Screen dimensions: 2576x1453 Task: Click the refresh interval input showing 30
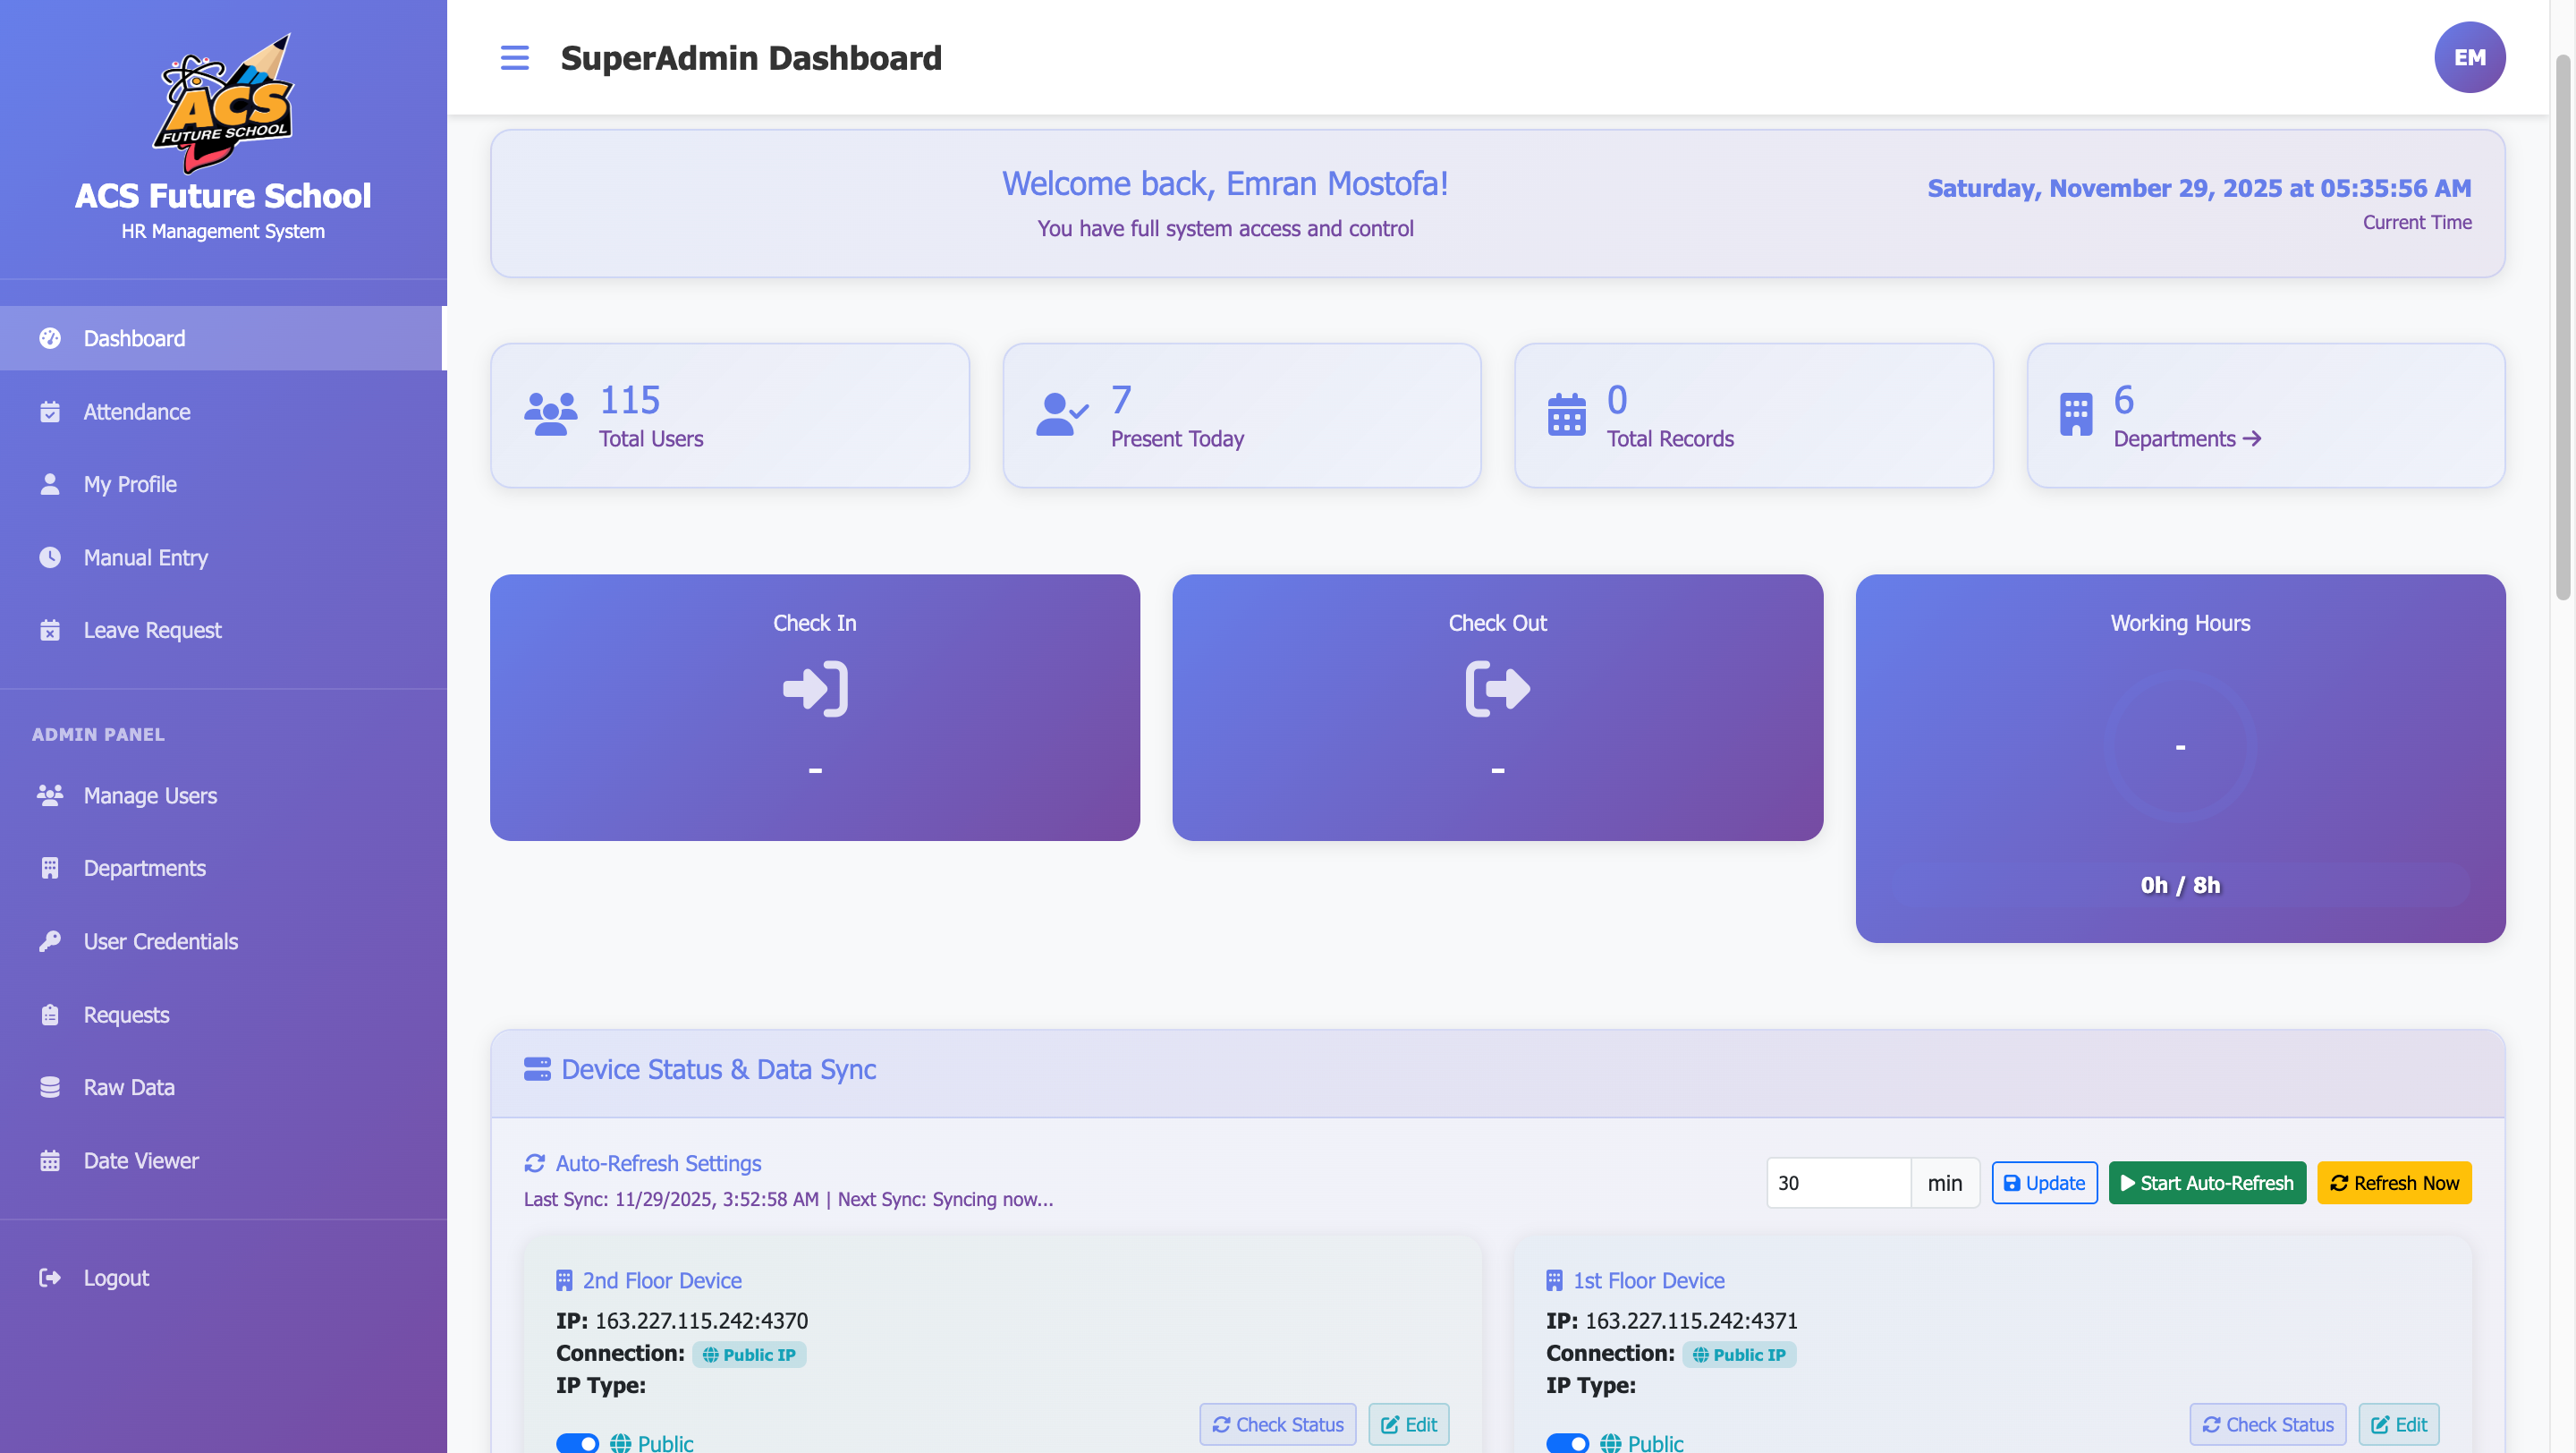1838,1182
